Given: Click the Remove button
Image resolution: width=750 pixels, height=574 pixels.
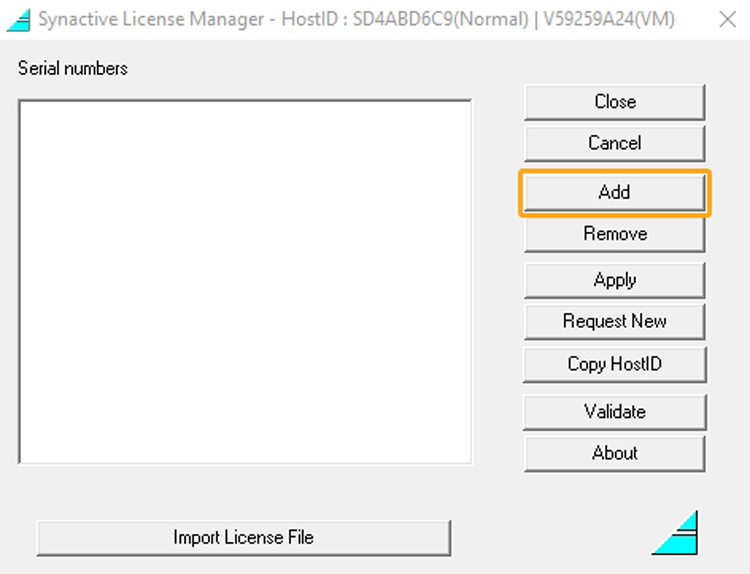Looking at the screenshot, I should pyautogui.click(x=615, y=234).
